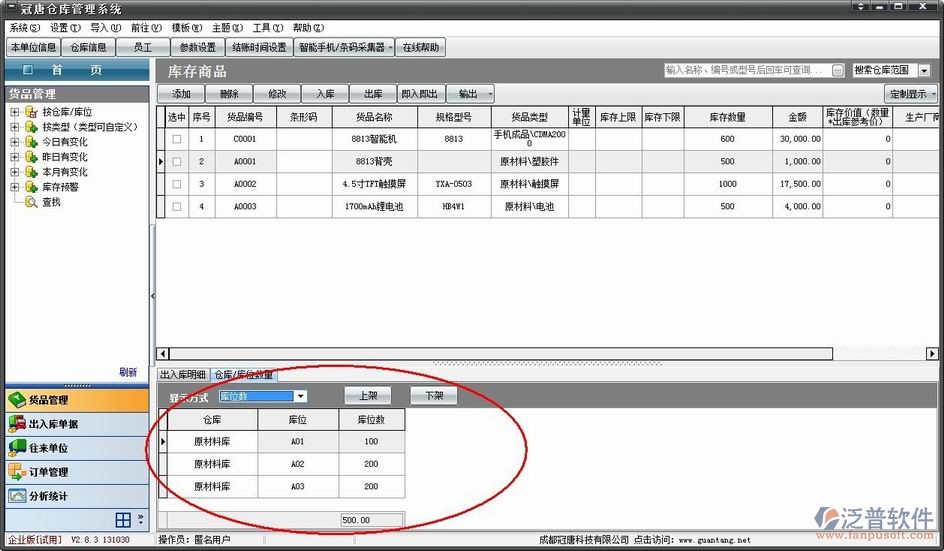Viewport: 944px width, 551px height.
Task: Switch to the 出入库明细 tab
Action: [182, 375]
